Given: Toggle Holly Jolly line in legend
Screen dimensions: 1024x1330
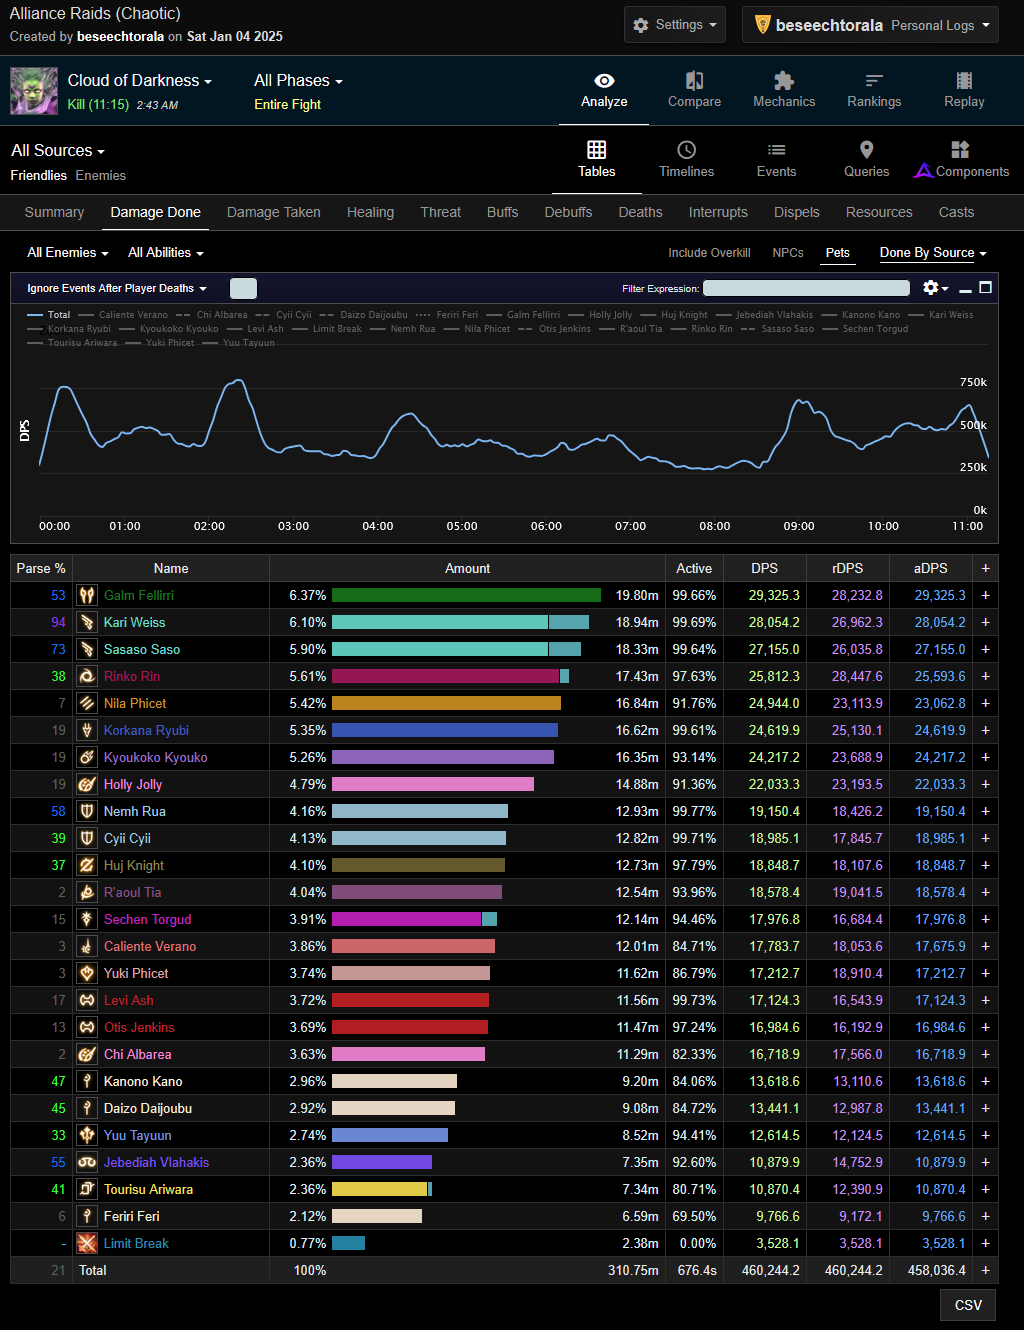Looking at the screenshot, I should point(600,315).
